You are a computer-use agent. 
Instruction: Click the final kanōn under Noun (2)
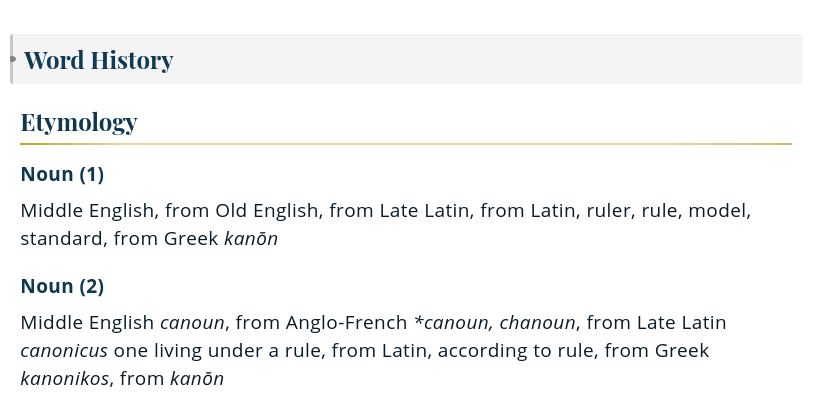(x=197, y=379)
